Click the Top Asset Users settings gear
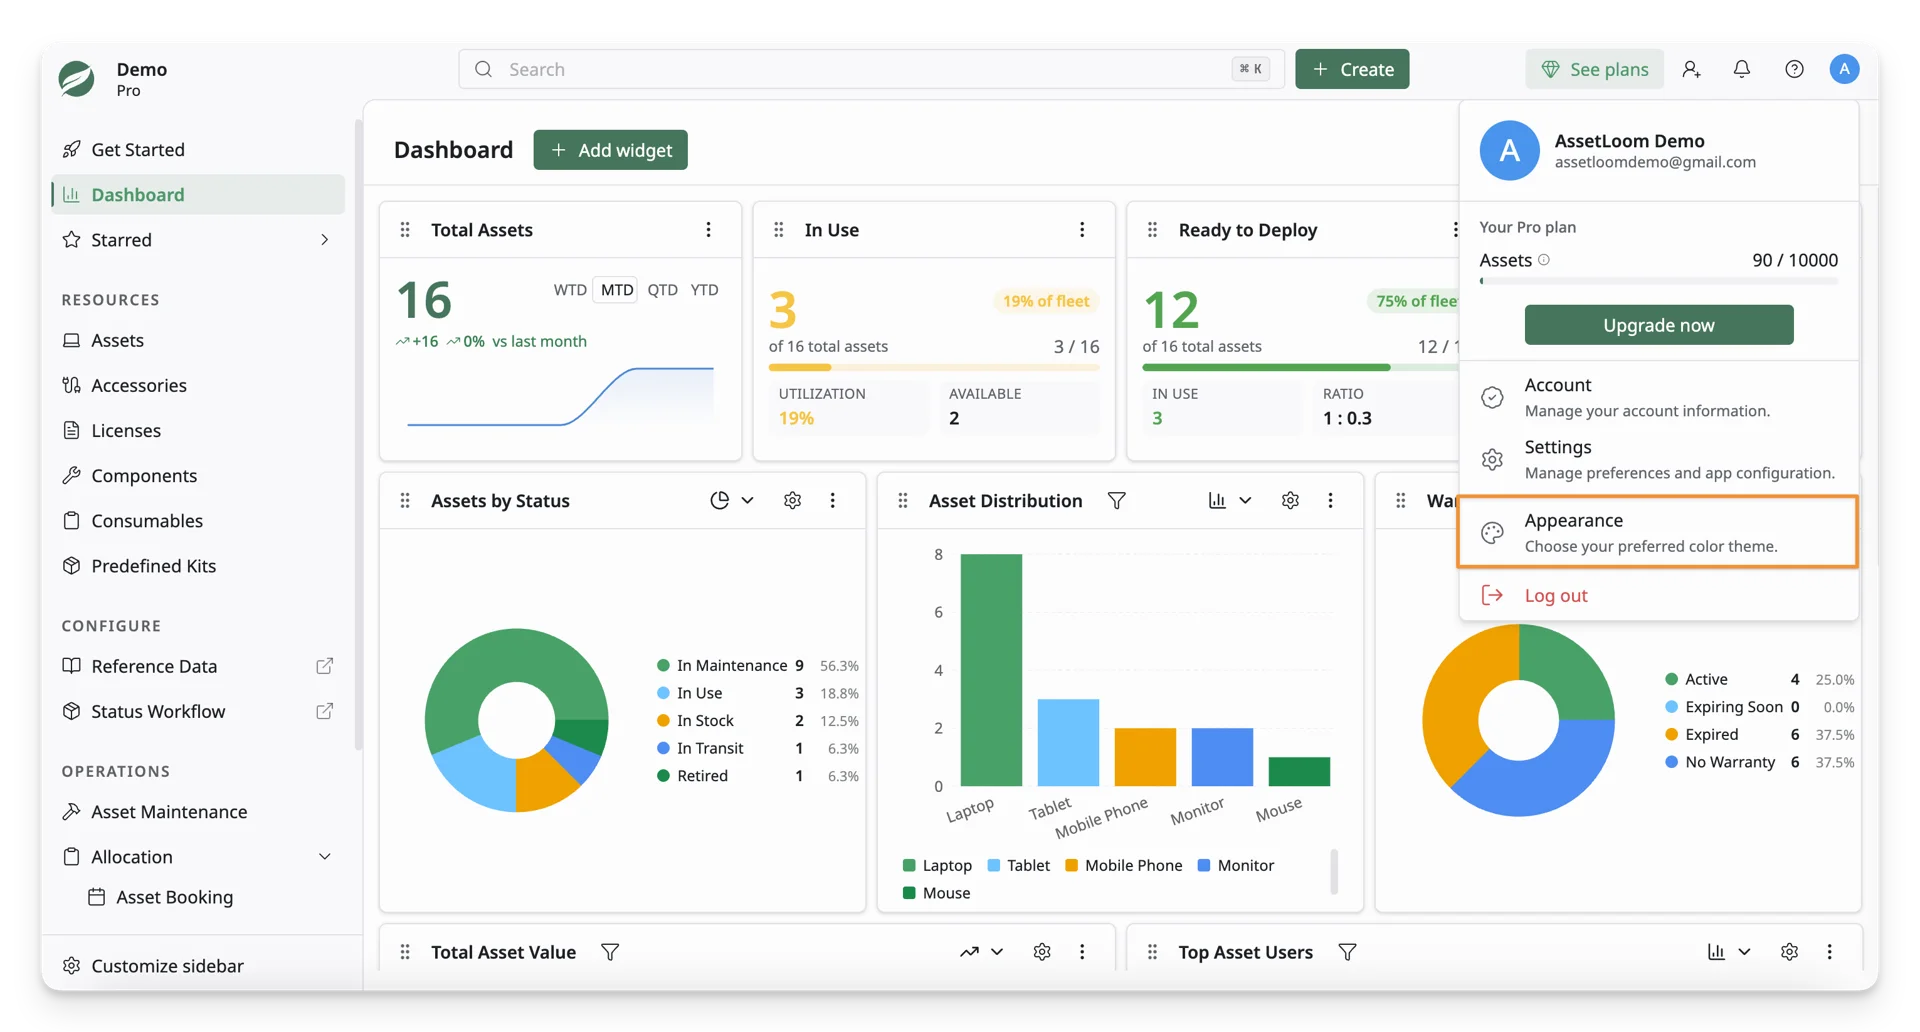The height and width of the screenshot is (1032, 1920). click(x=1789, y=952)
